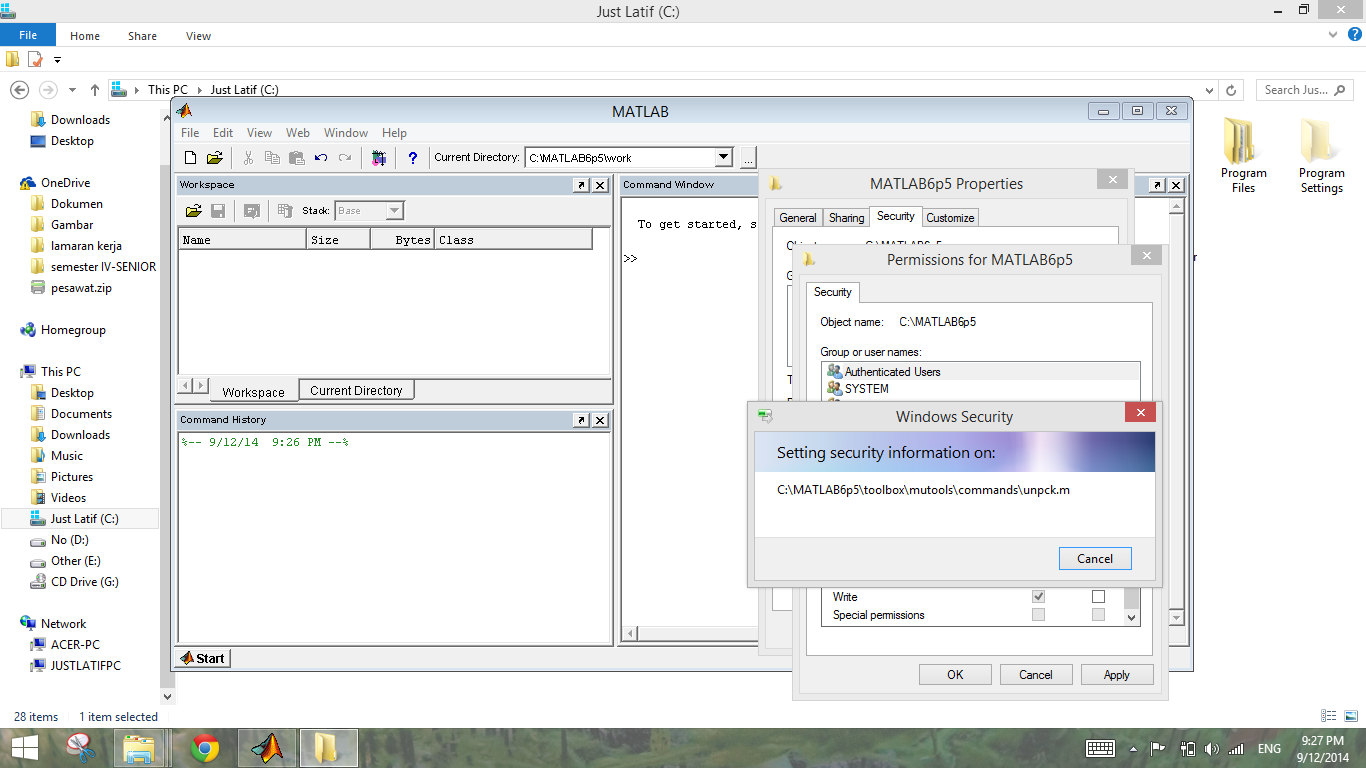Select Authenticated Users in group list
This screenshot has height=768, width=1366.
[x=980, y=372]
